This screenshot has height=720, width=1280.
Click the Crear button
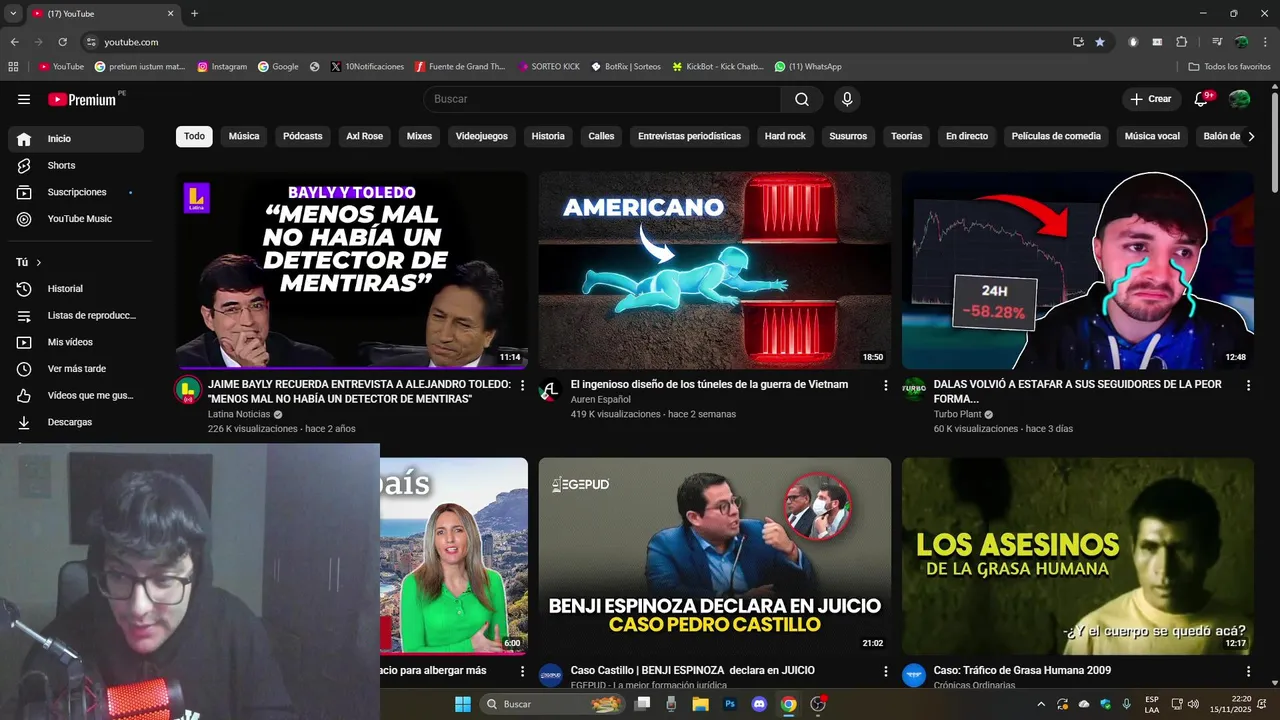coord(1150,99)
